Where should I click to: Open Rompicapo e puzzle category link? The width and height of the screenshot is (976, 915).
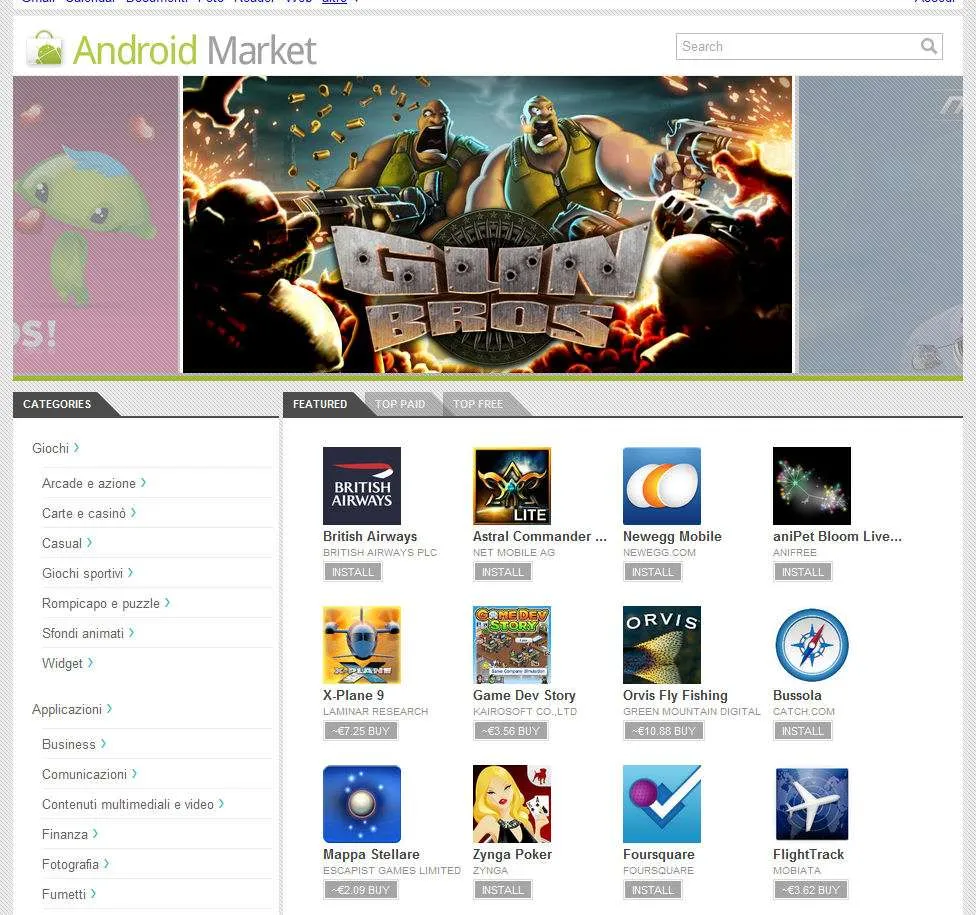coord(106,603)
